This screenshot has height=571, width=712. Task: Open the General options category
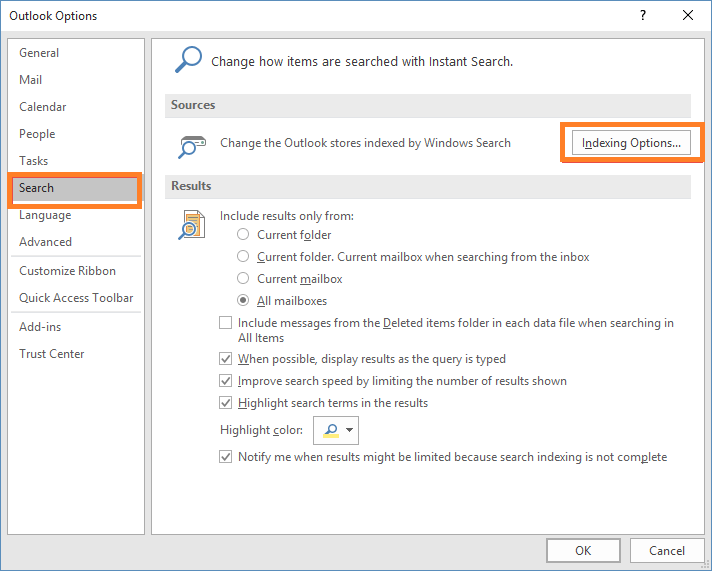coord(75,53)
